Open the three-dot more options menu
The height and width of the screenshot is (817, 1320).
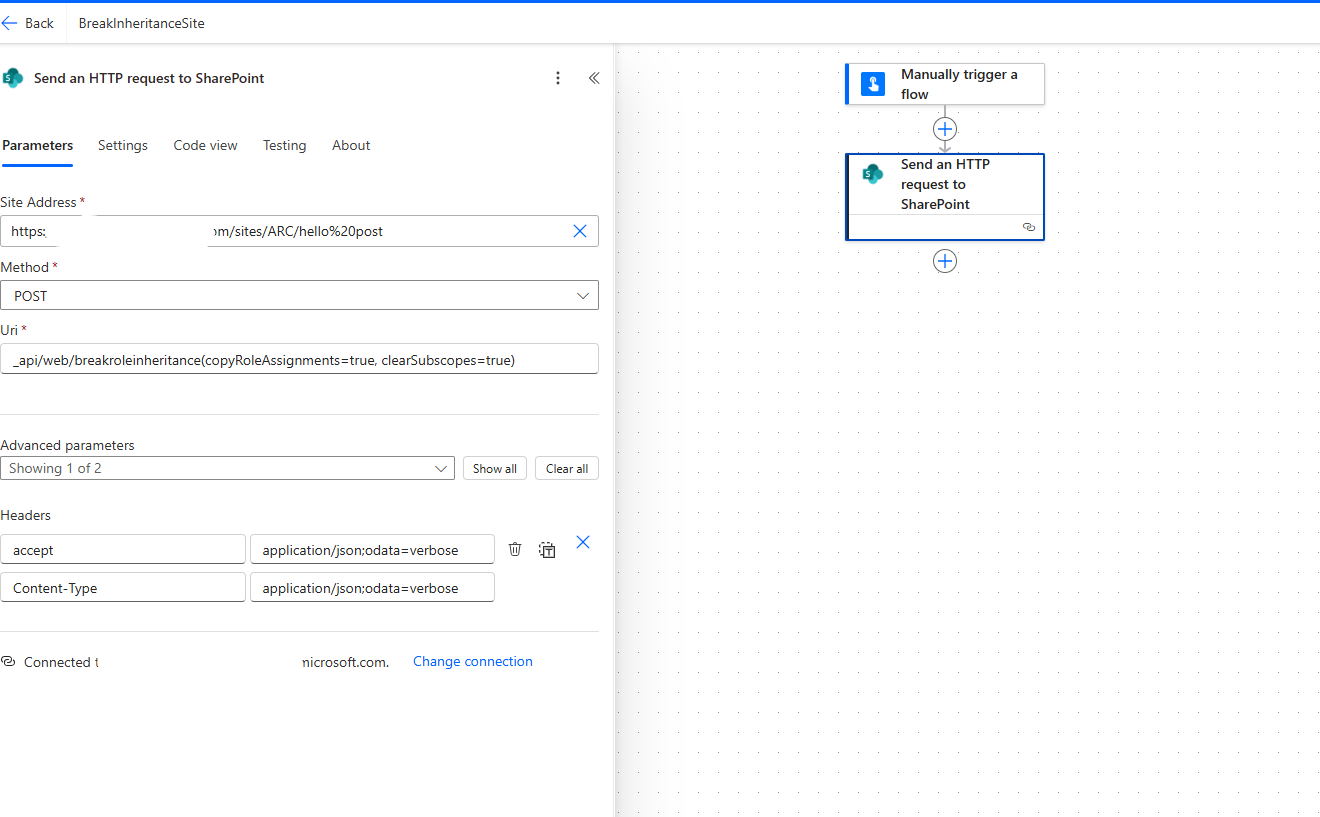tap(558, 78)
